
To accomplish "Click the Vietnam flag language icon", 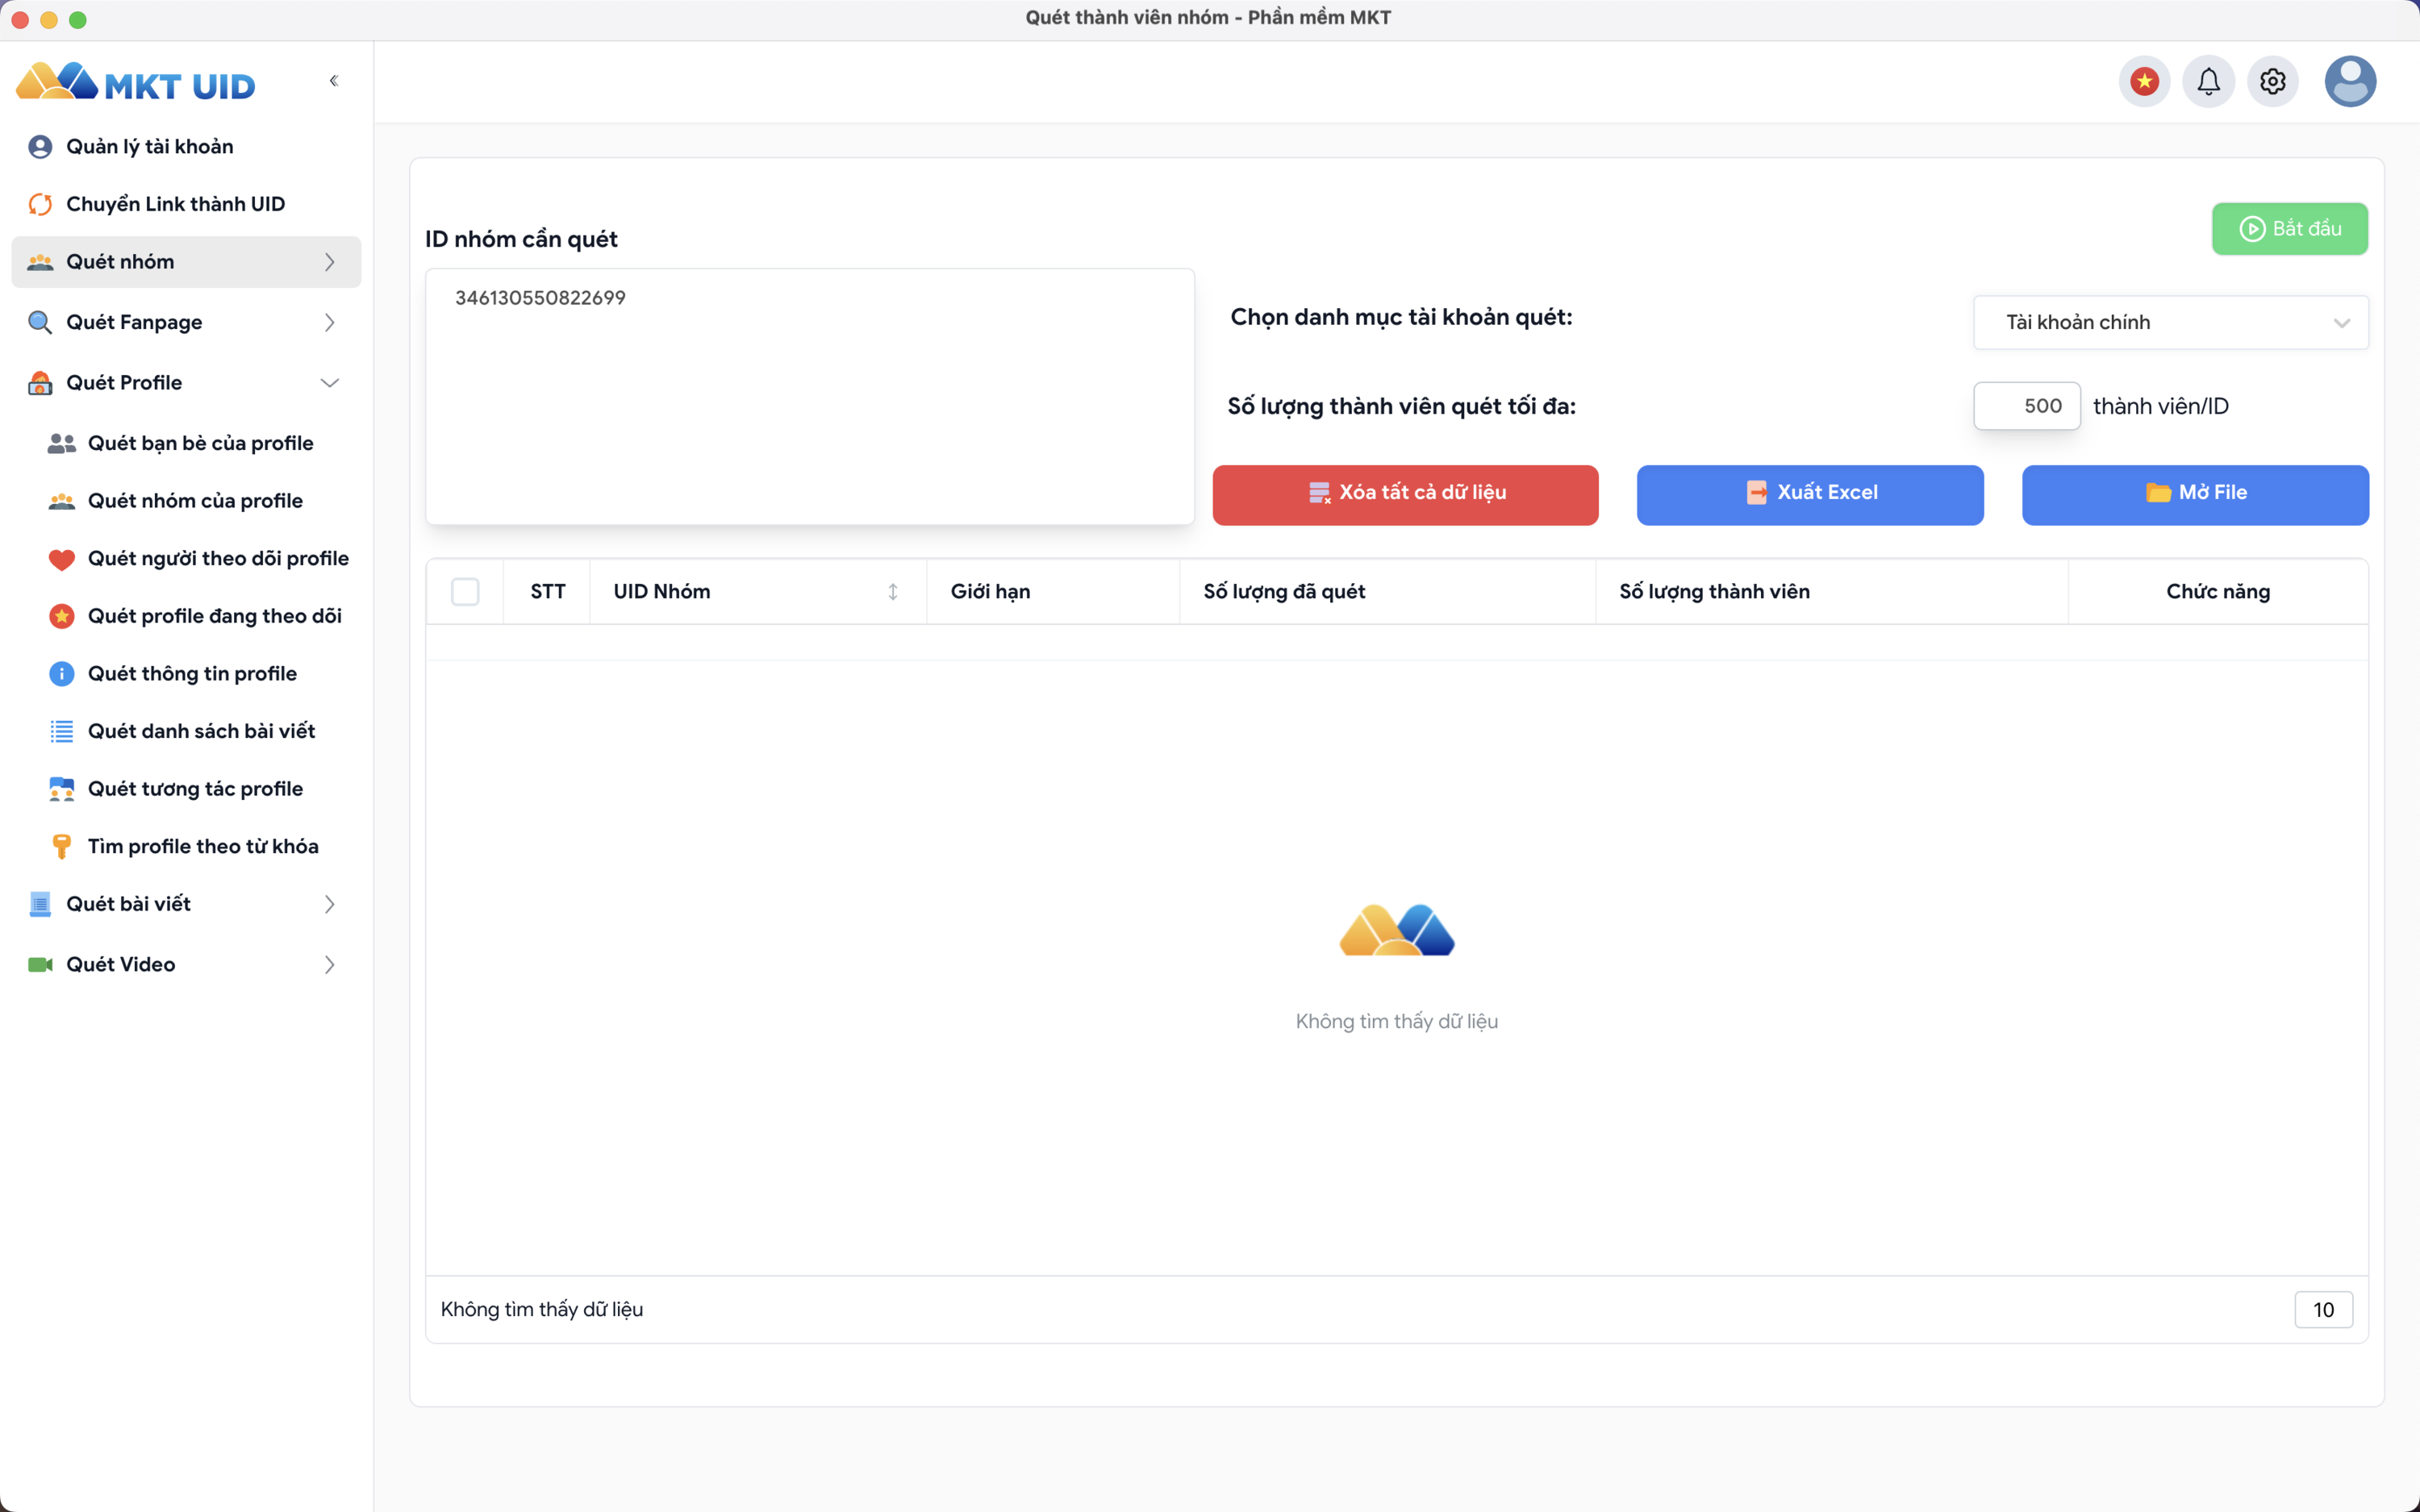I will pos(2144,81).
